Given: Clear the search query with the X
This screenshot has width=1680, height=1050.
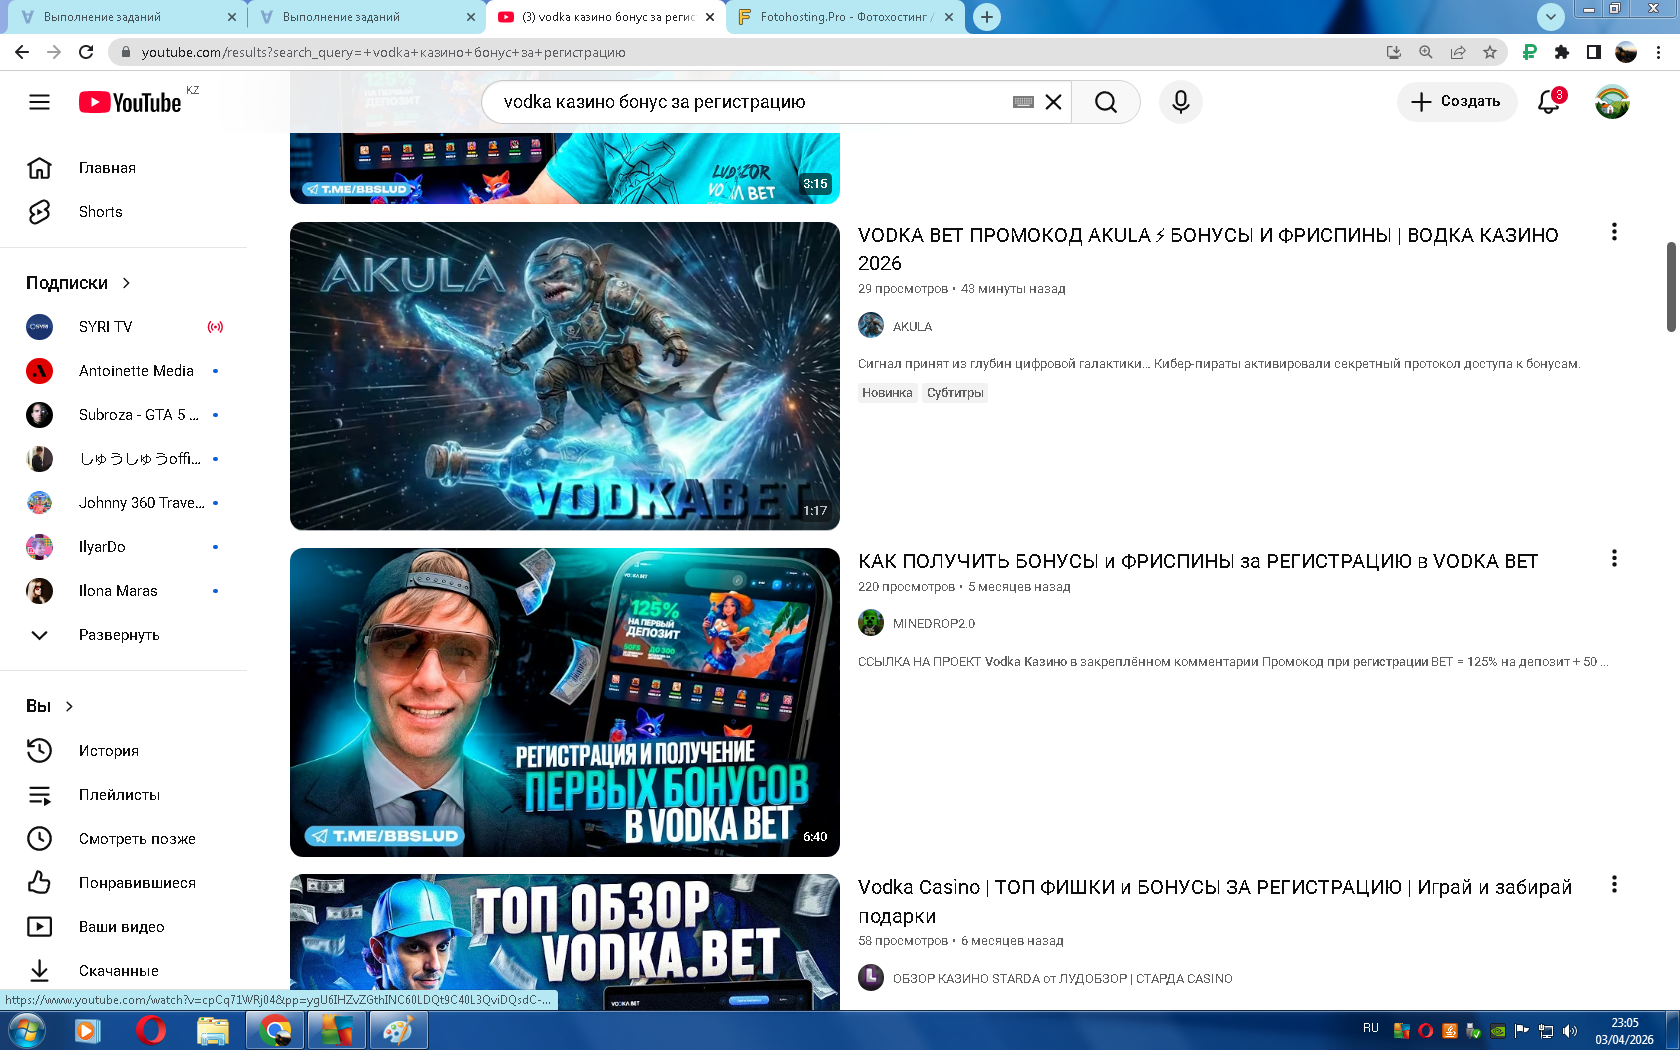Looking at the screenshot, I should pyautogui.click(x=1053, y=102).
